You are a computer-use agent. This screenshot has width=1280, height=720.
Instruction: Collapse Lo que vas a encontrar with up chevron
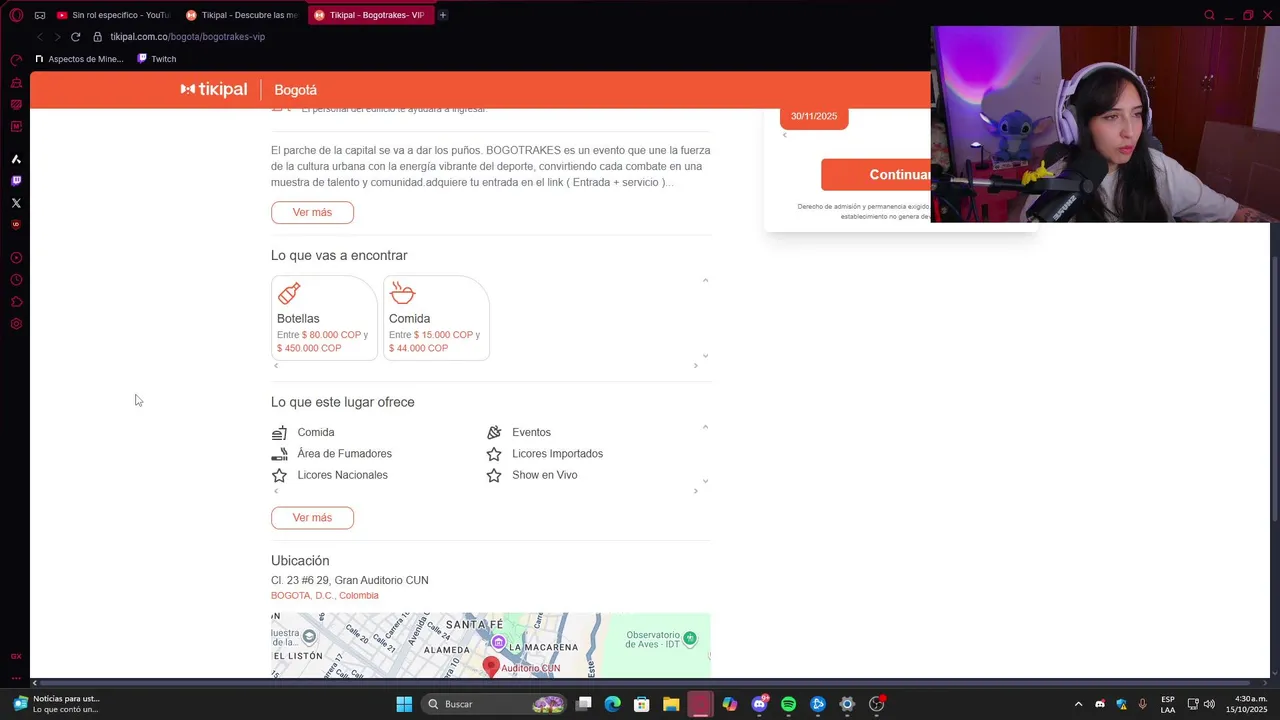coord(705,281)
